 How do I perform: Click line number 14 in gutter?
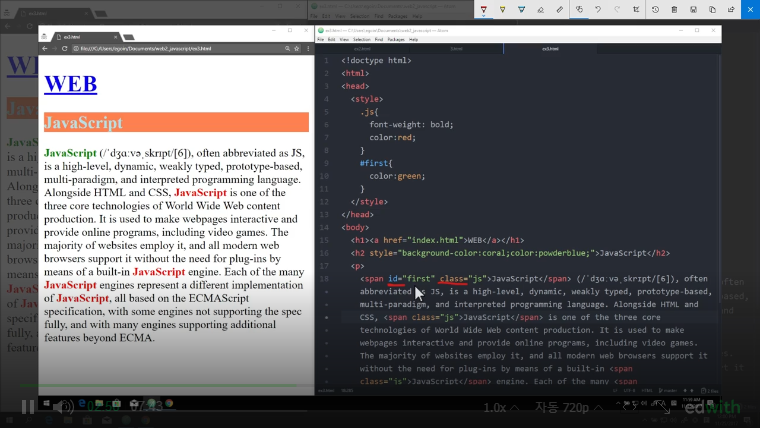tap(324, 227)
